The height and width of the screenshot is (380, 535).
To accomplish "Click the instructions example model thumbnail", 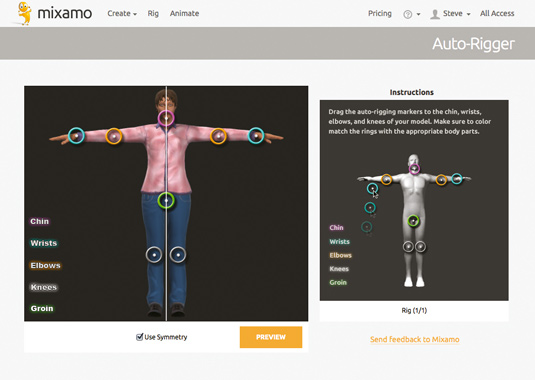I will [414, 220].
